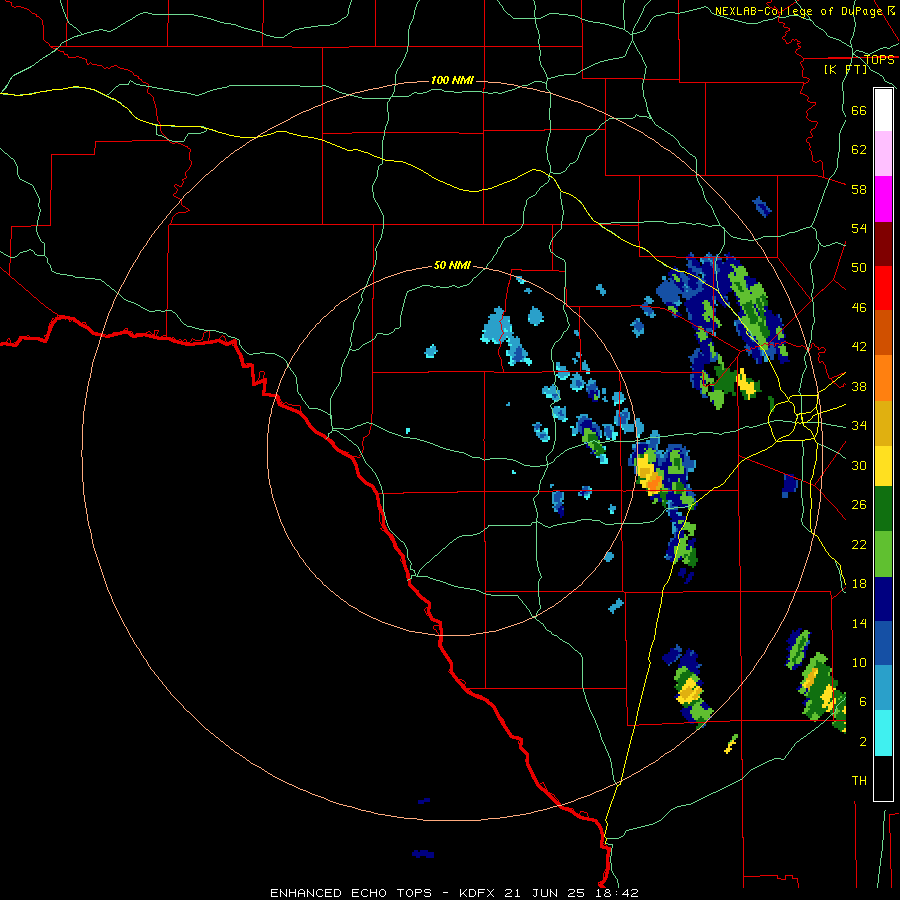This screenshot has width=900, height=900.
Task: Click the '42' legend value
Action: [x=859, y=347]
